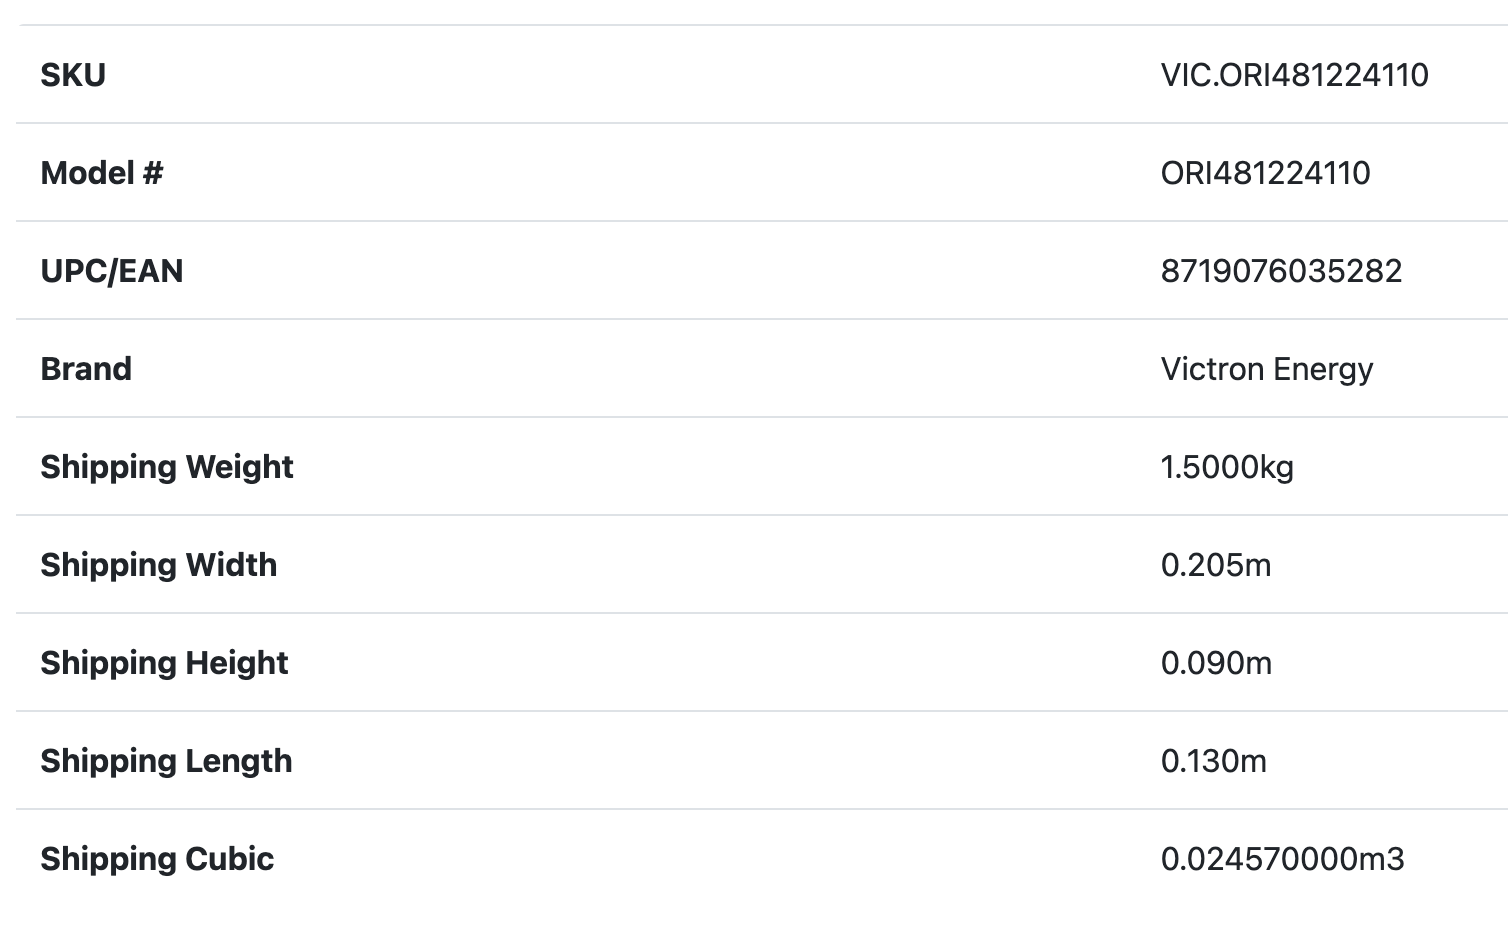Click the Model # label

(x=101, y=173)
